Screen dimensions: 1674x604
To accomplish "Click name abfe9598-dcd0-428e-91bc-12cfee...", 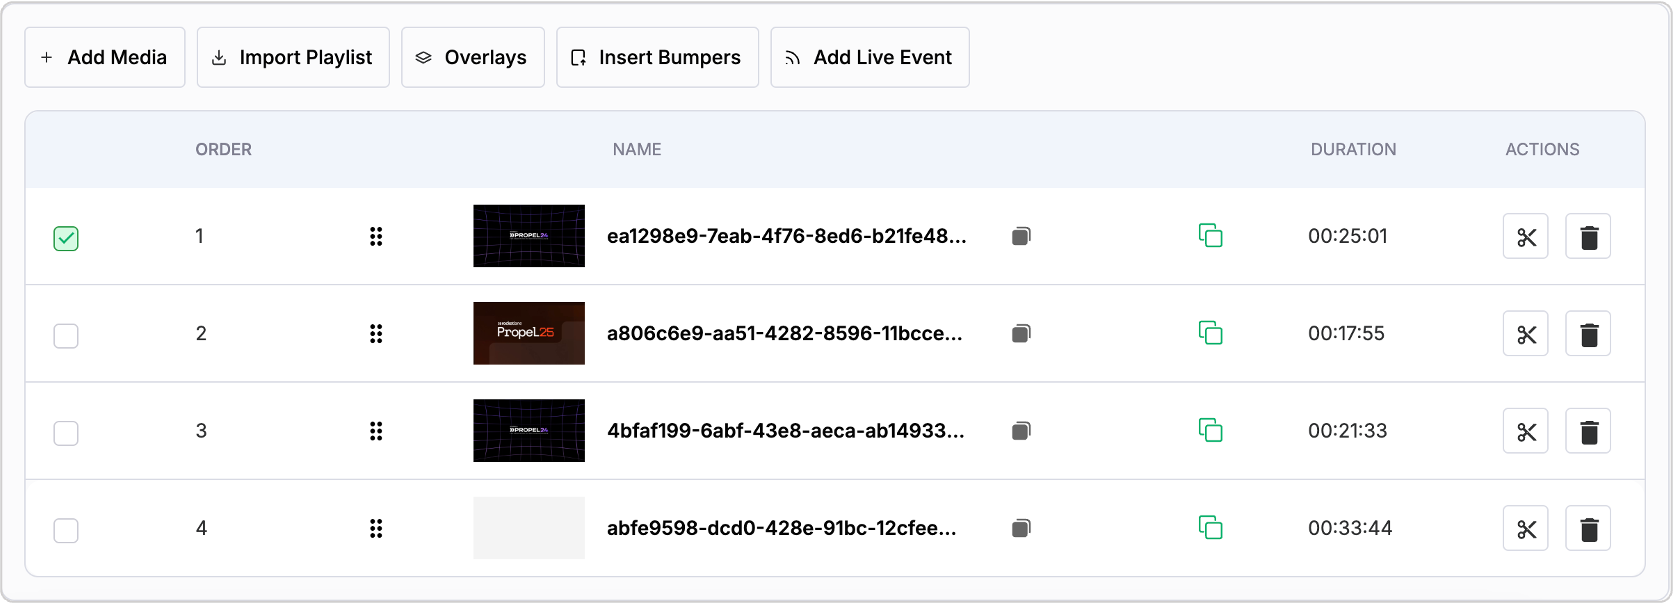I will pyautogui.click(x=782, y=528).
